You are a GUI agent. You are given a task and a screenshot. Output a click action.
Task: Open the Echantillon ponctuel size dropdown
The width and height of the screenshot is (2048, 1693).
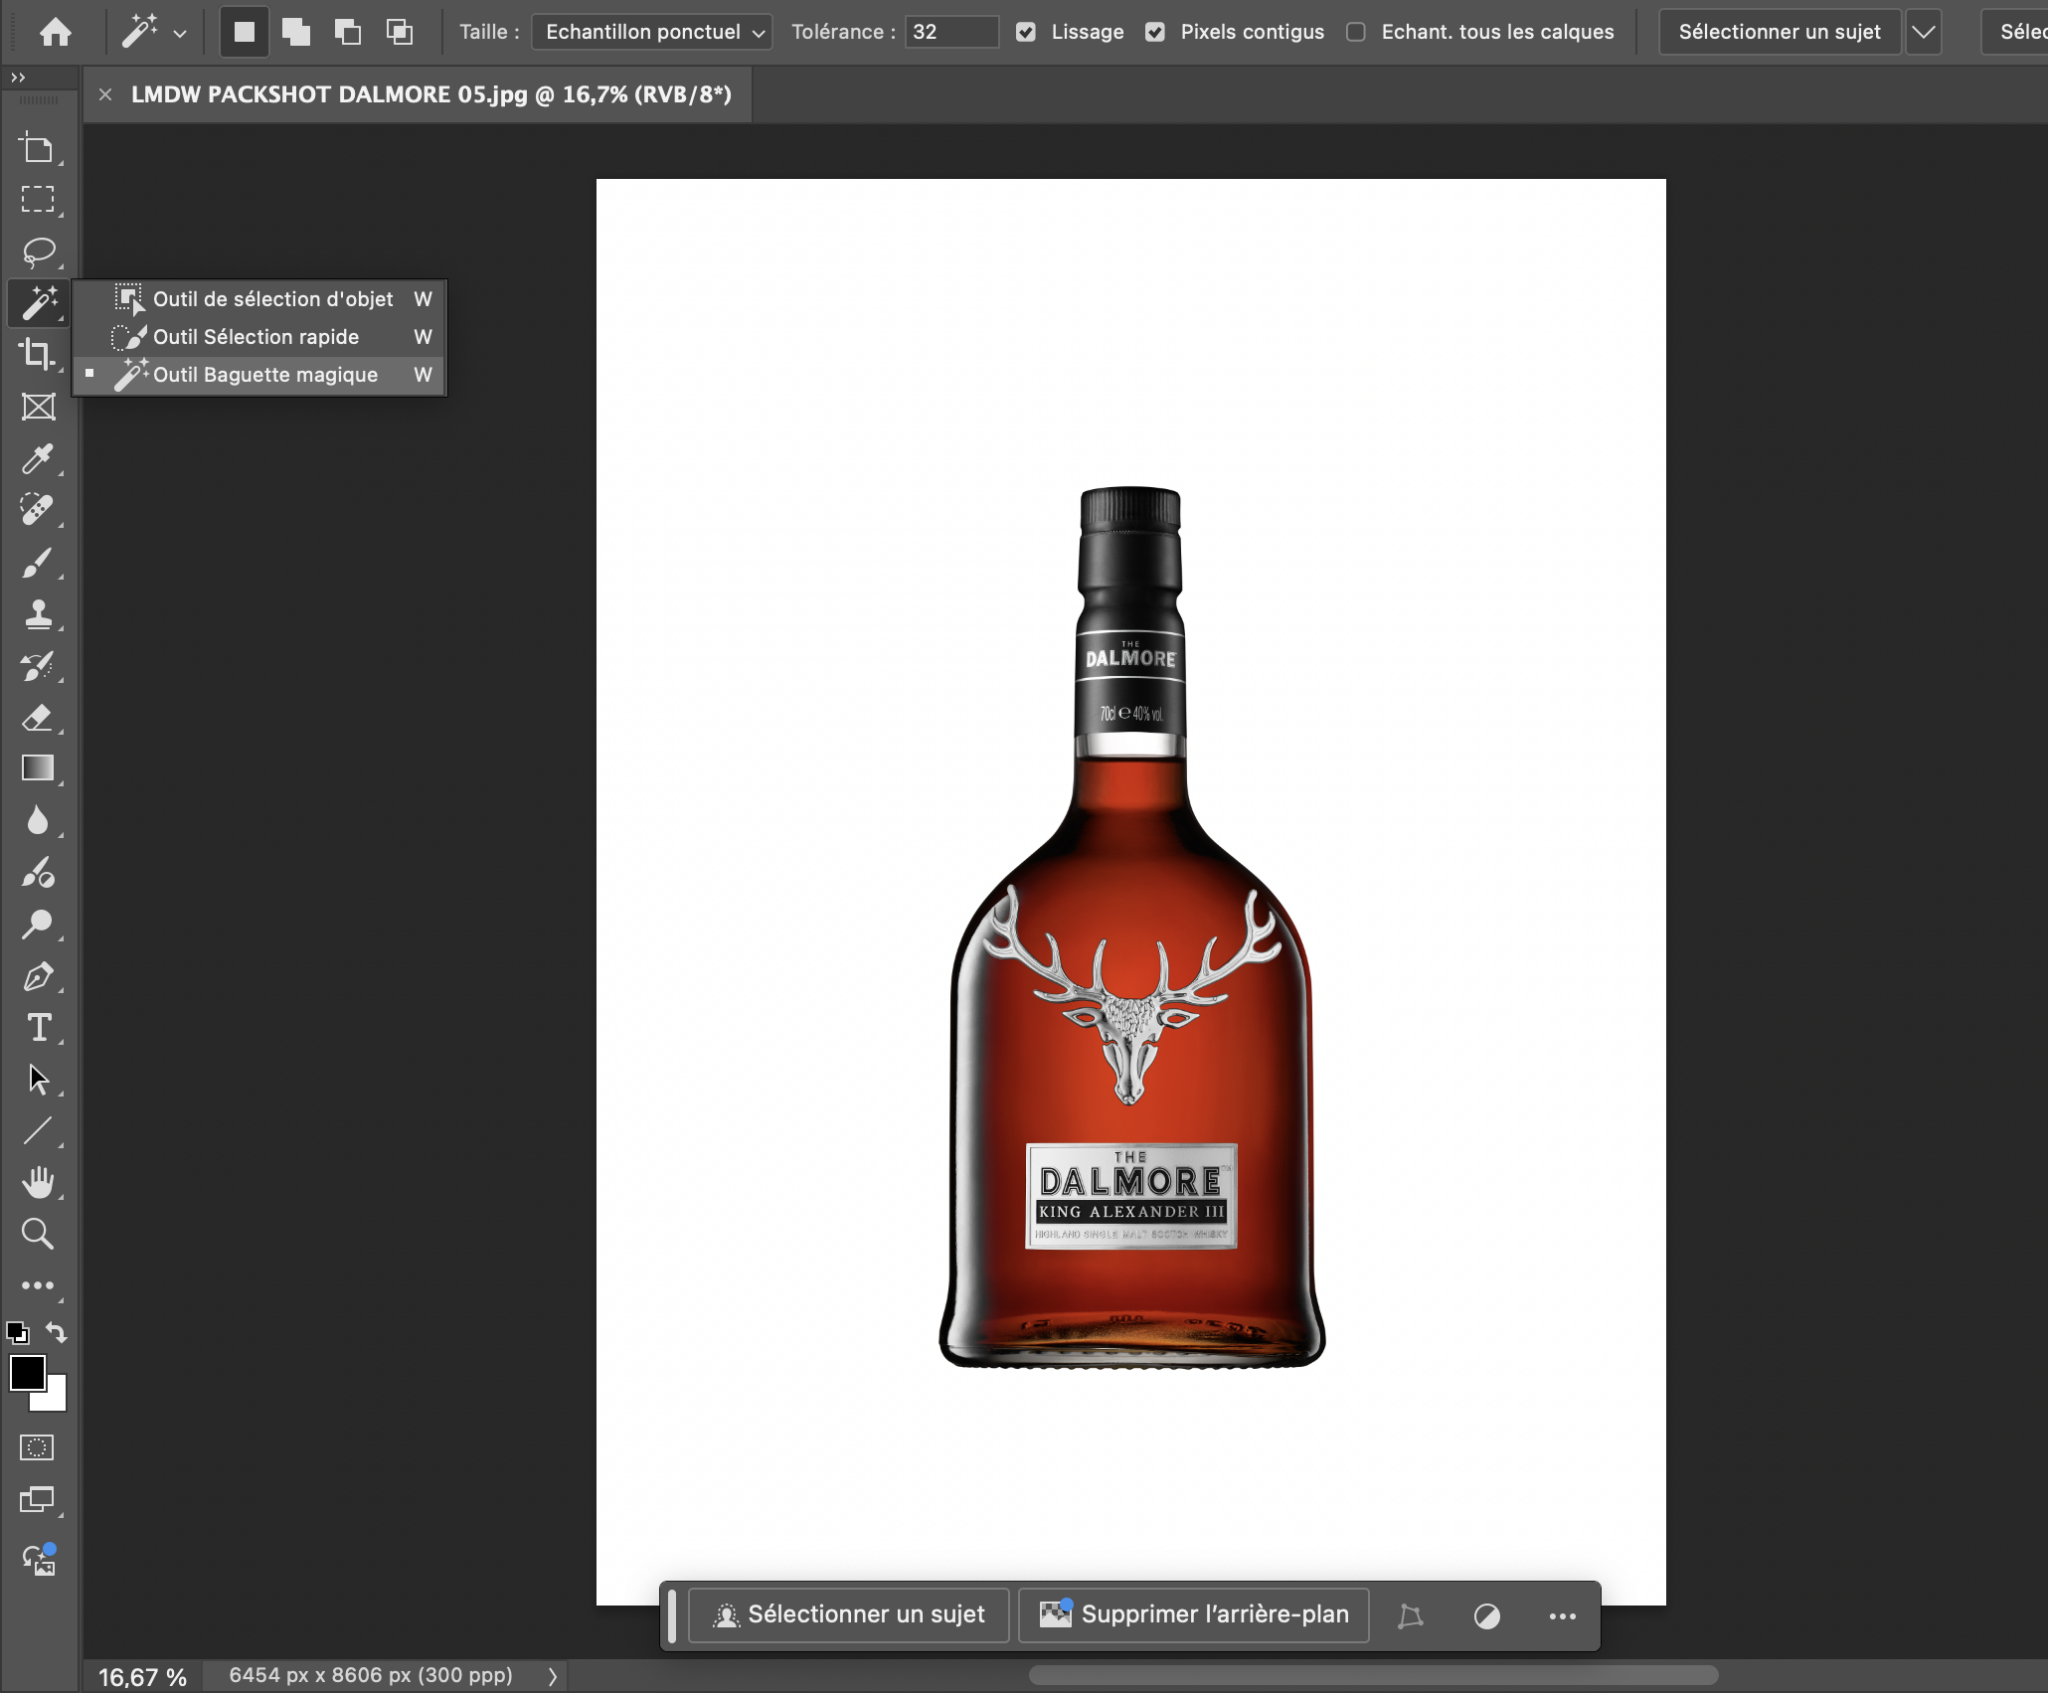[x=652, y=32]
